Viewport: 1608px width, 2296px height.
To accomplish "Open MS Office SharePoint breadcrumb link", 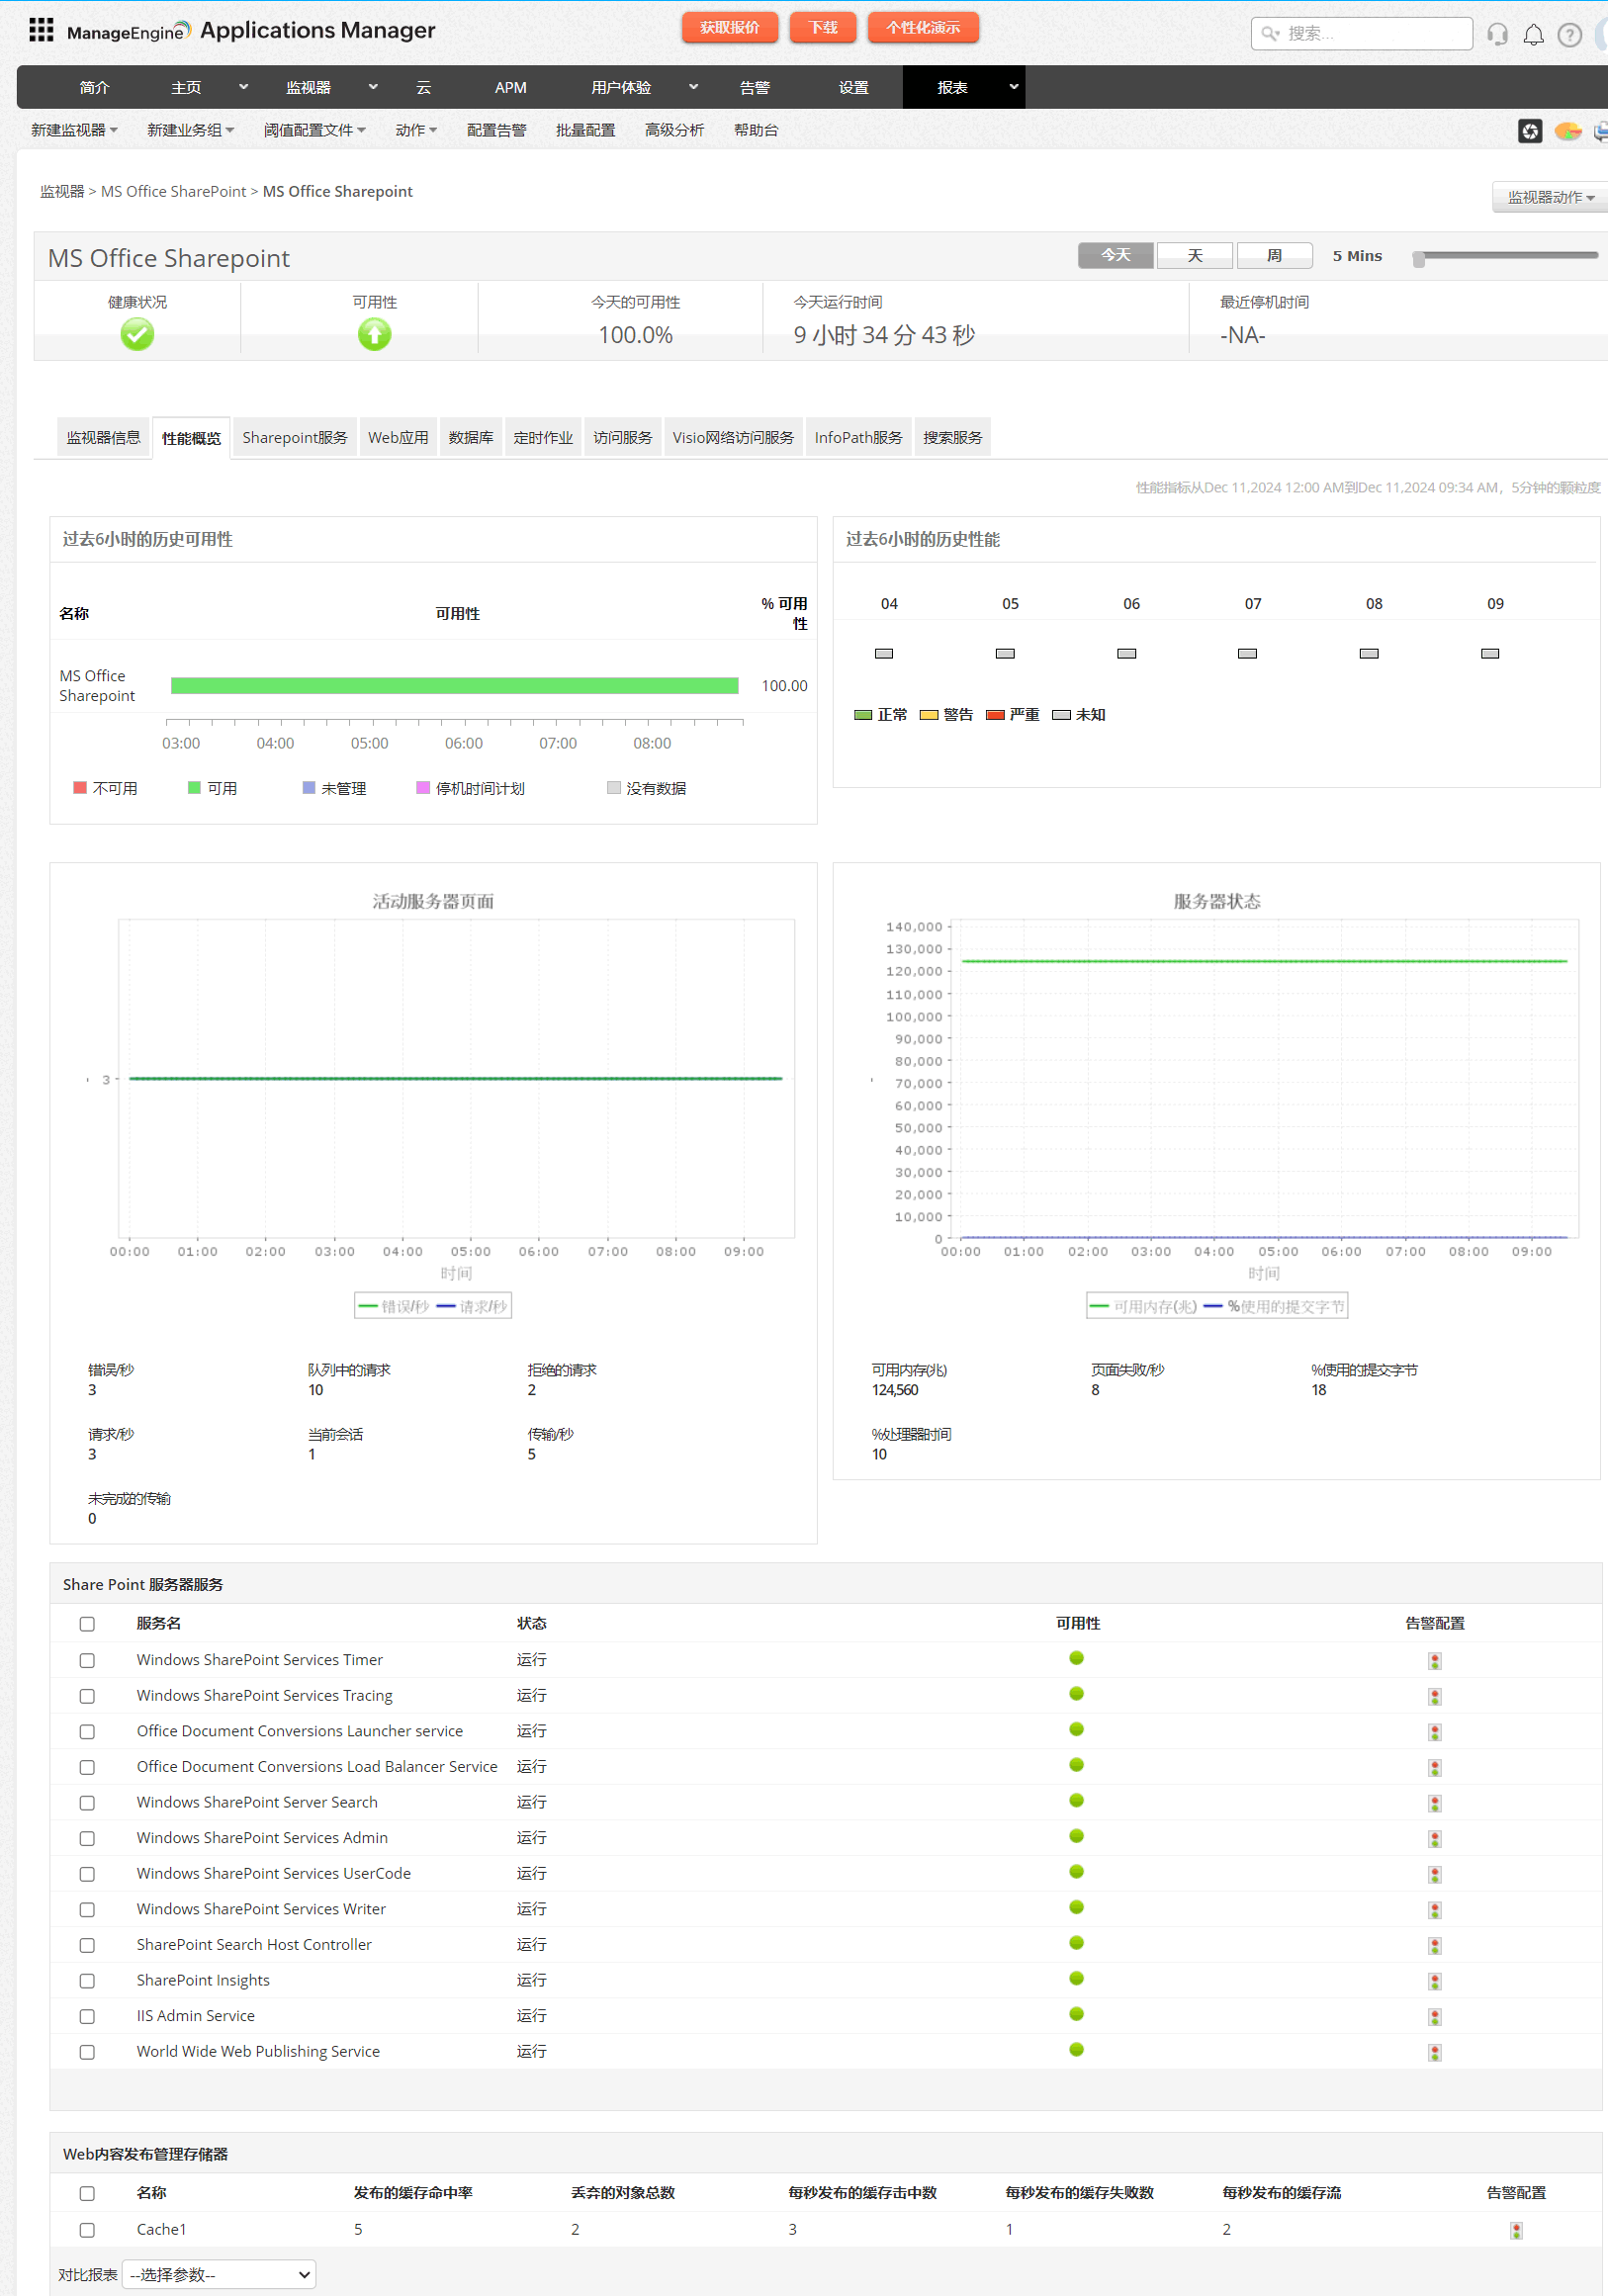I will coord(173,191).
